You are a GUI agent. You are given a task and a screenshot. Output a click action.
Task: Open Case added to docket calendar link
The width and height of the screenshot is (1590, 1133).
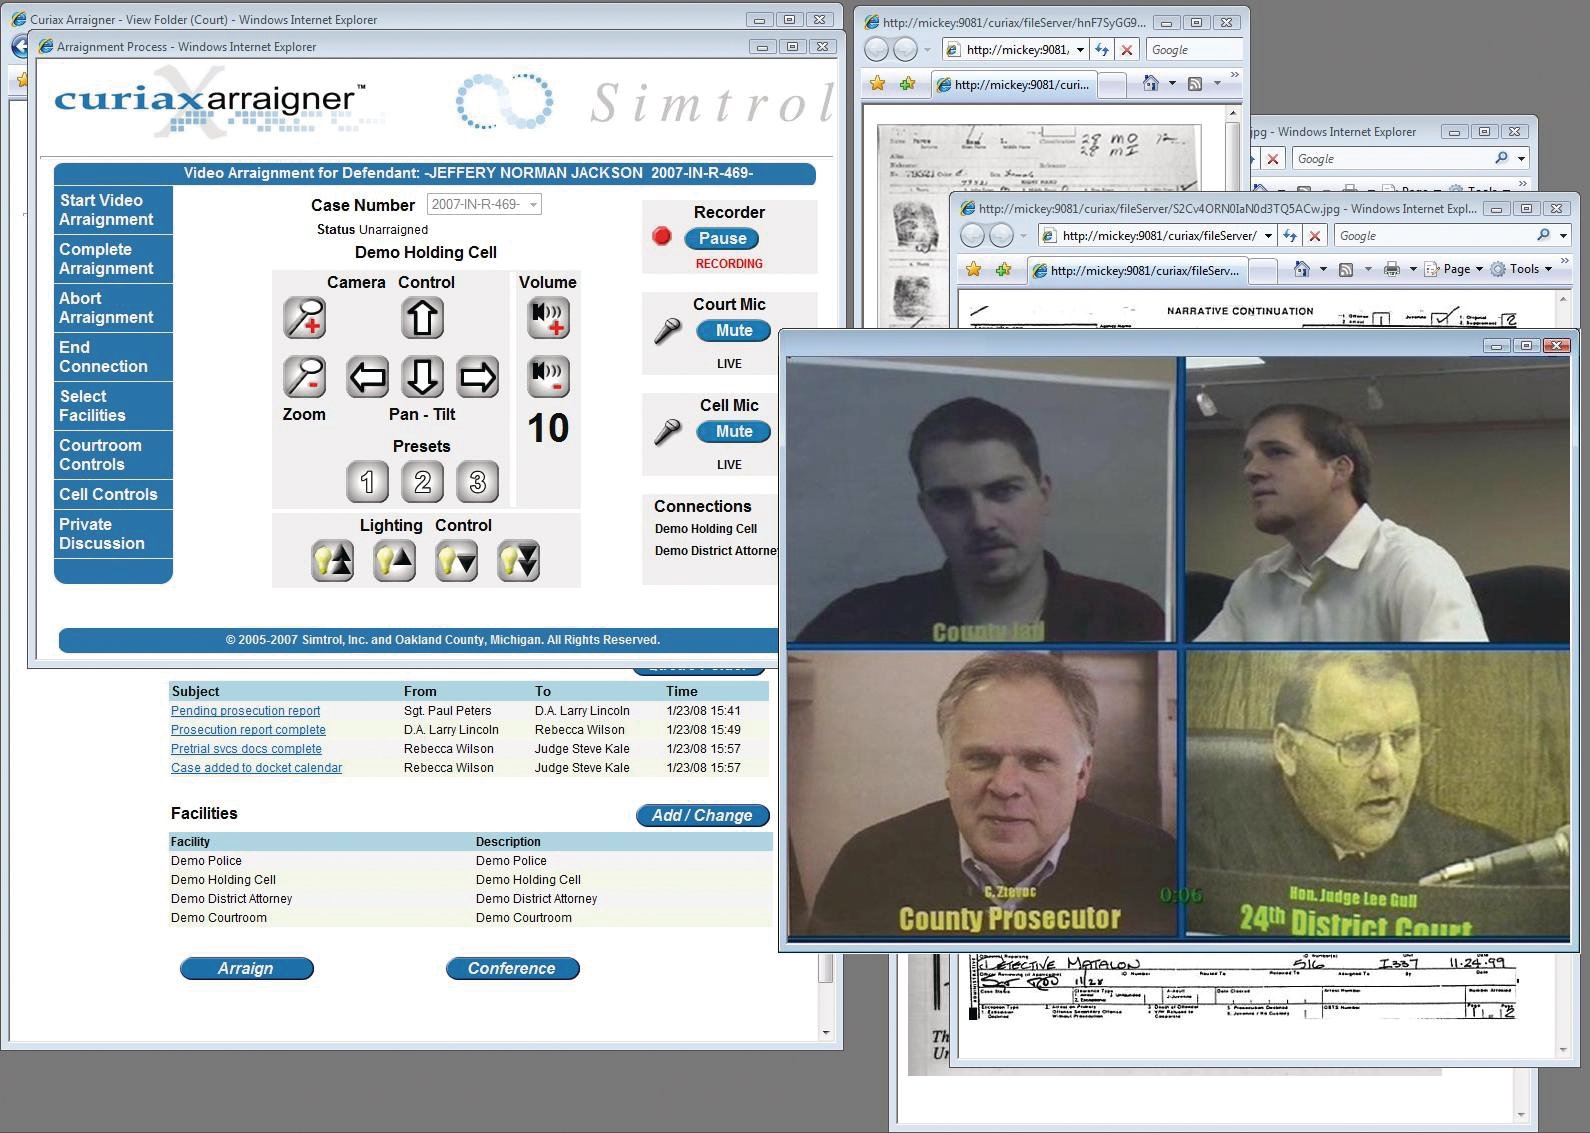(x=256, y=768)
